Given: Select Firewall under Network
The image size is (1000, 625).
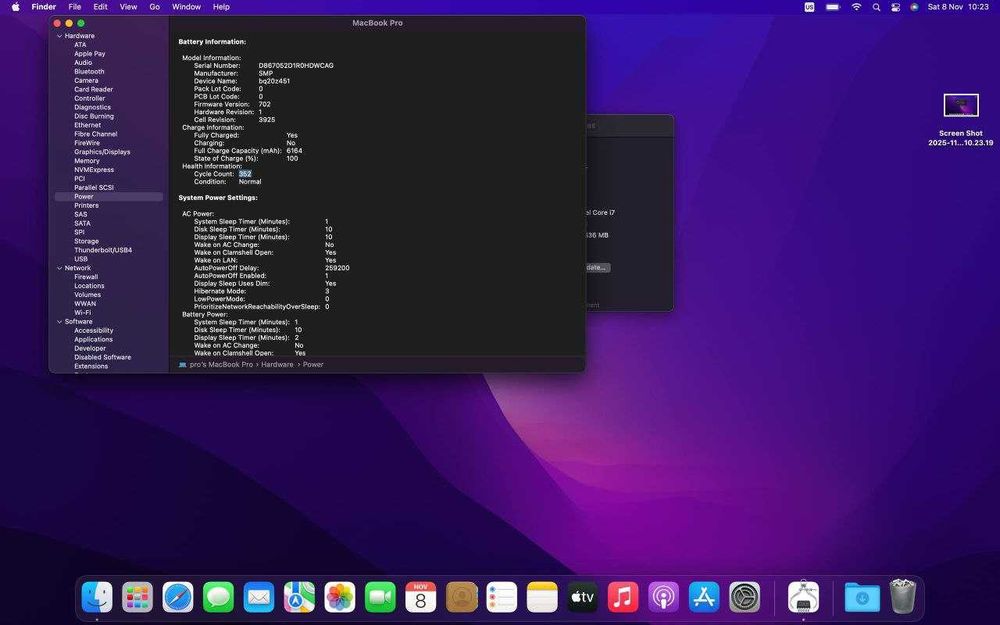Looking at the screenshot, I should click(86, 277).
